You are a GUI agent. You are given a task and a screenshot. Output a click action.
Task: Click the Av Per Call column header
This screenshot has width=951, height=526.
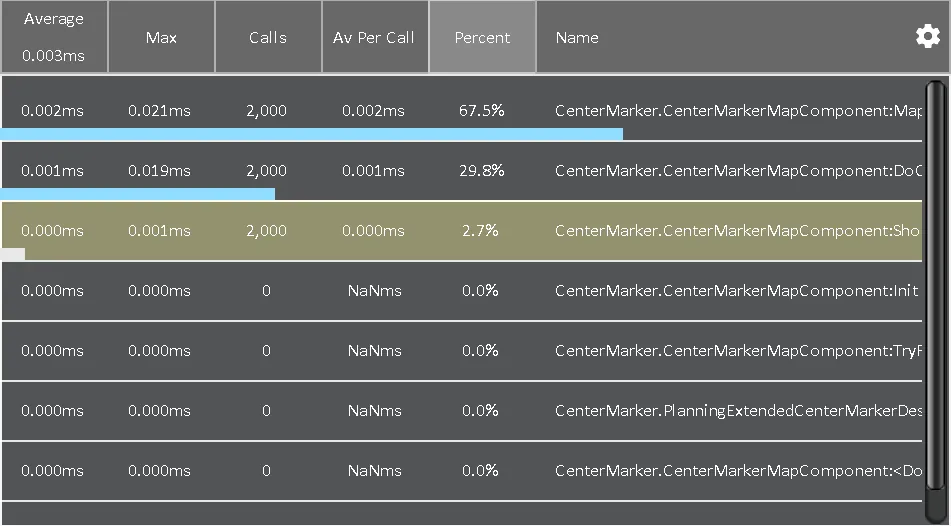374,37
